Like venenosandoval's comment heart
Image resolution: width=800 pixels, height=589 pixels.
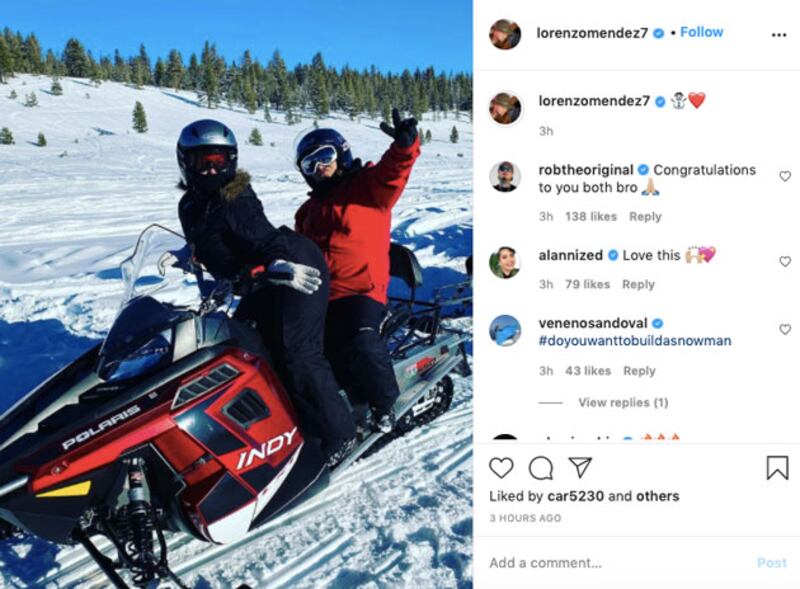(785, 329)
